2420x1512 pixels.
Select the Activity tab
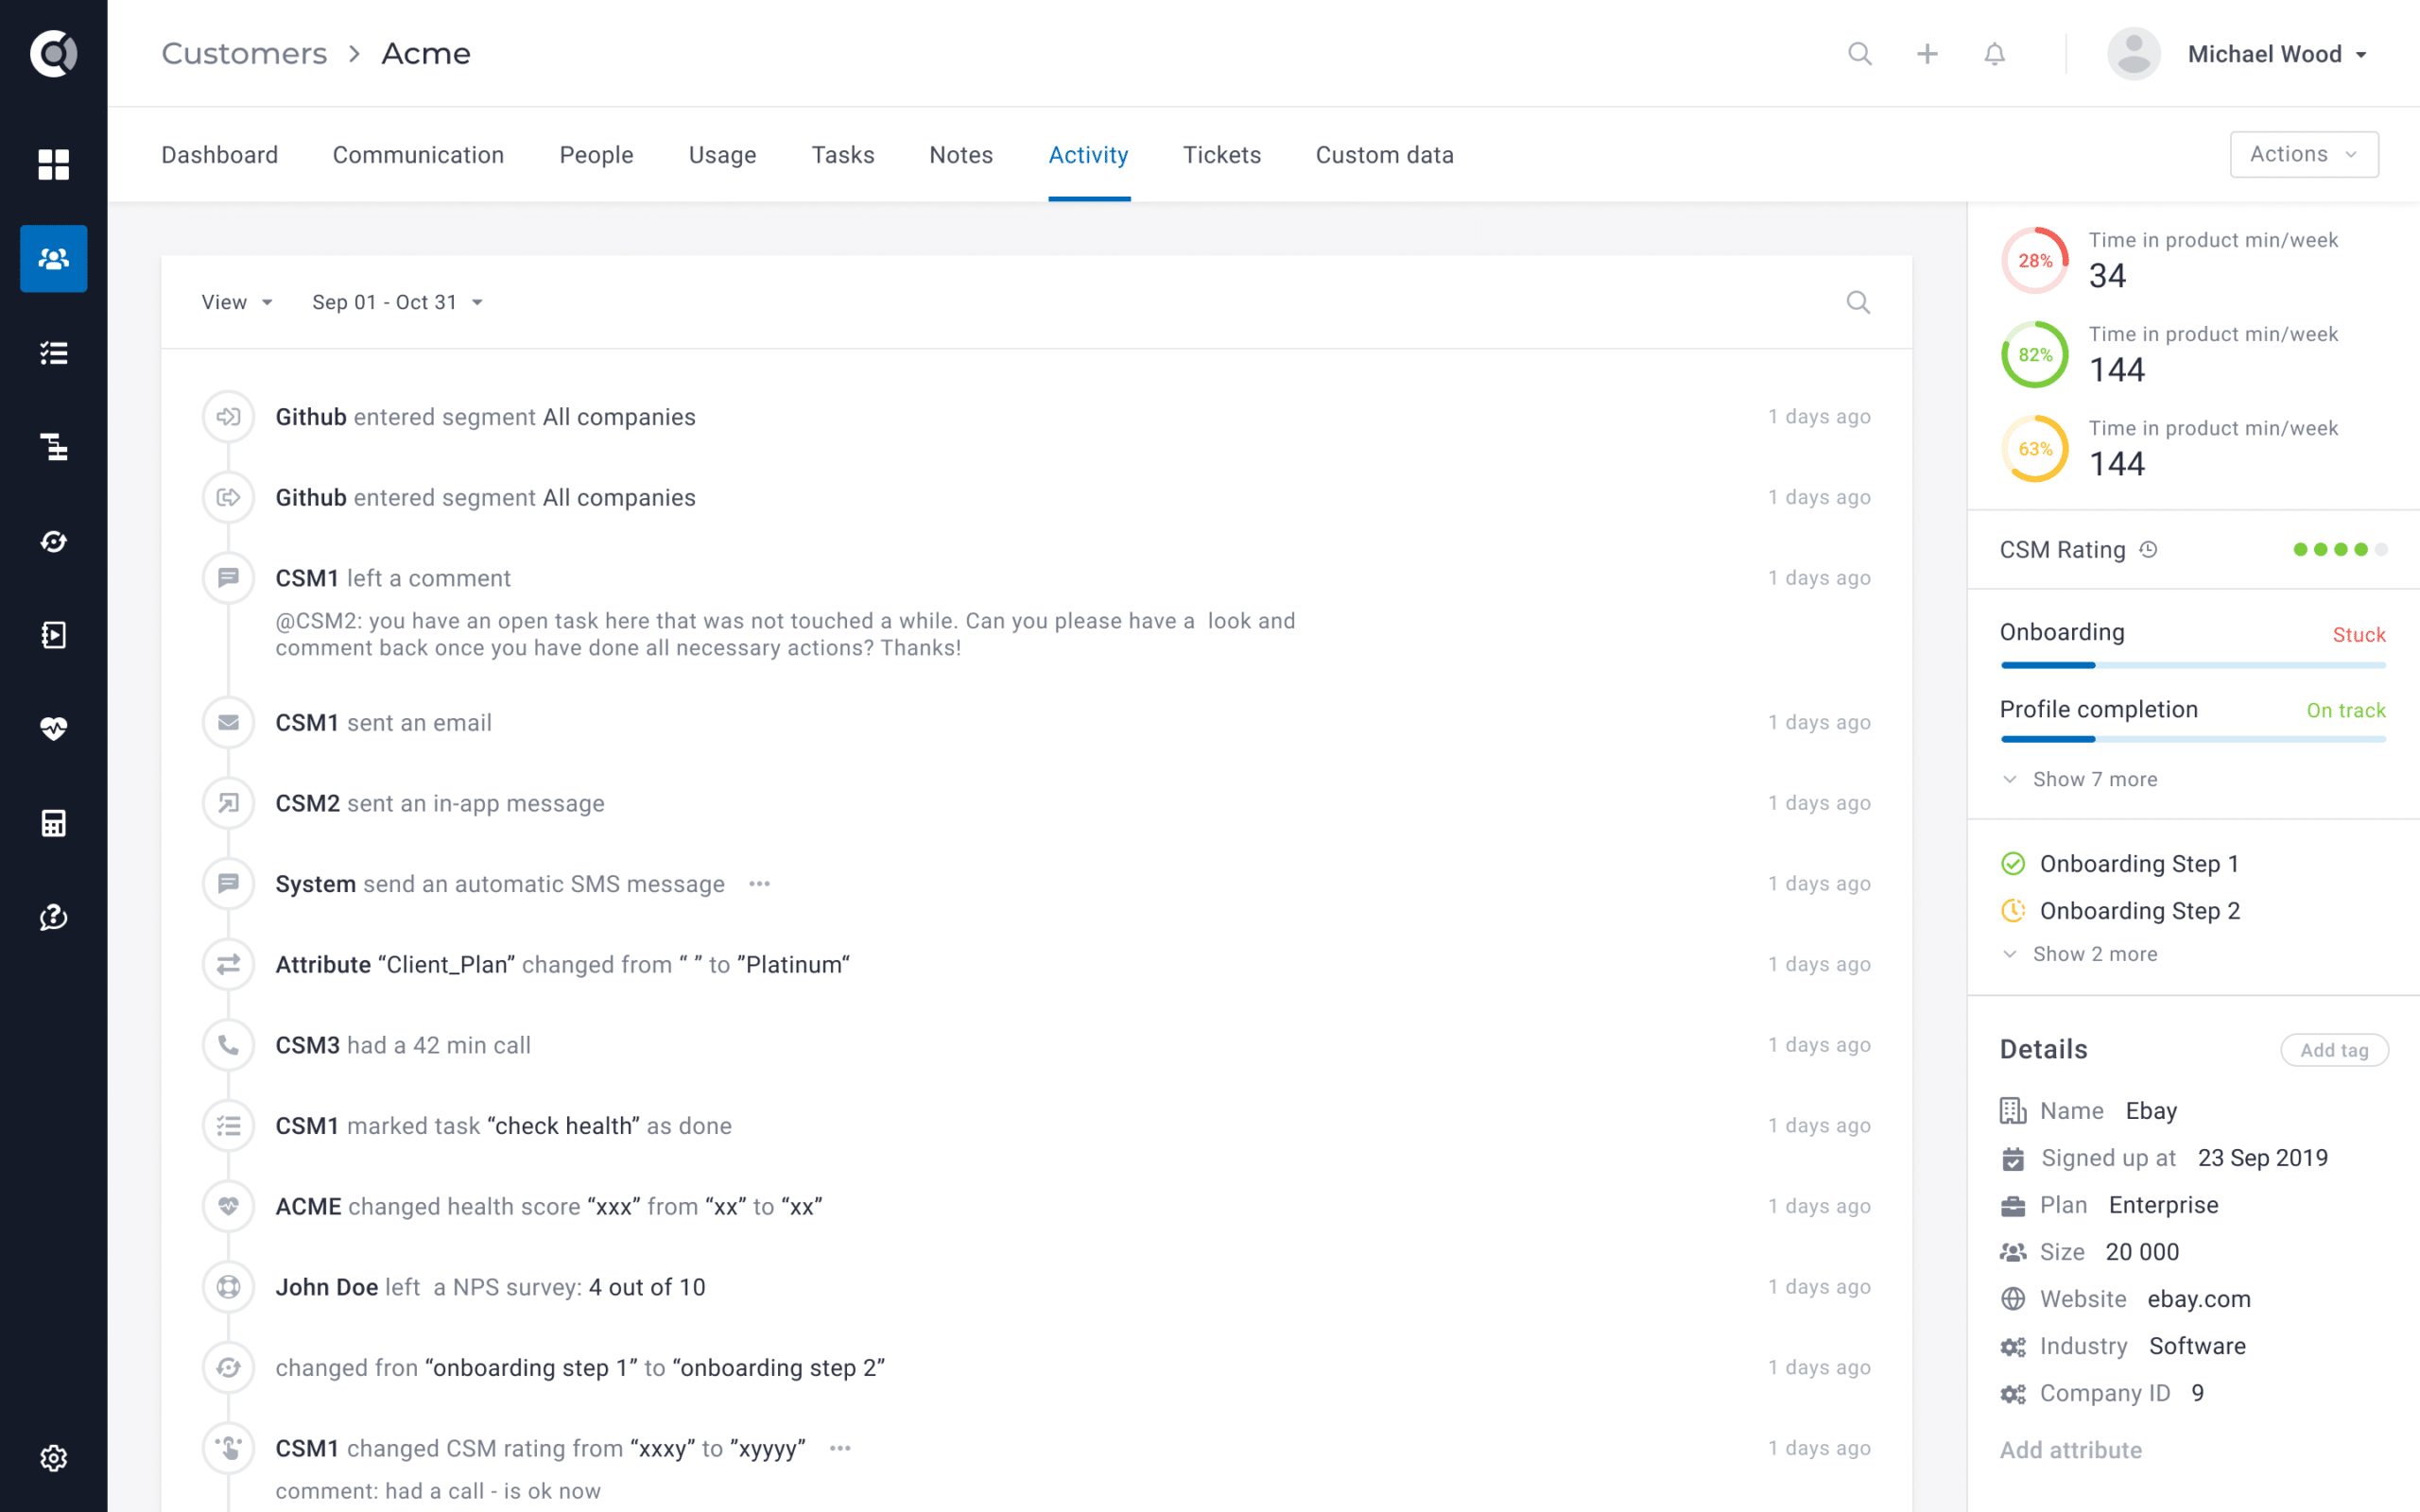[x=1088, y=155]
